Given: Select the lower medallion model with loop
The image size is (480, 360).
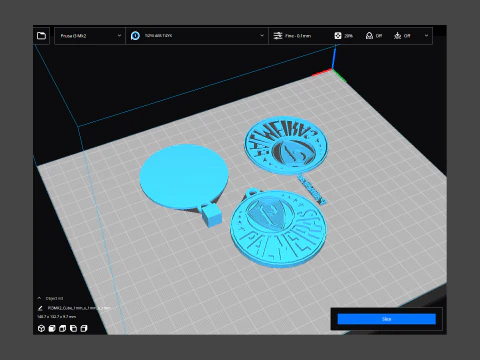Looking at the screenshot, I should 279,228.
